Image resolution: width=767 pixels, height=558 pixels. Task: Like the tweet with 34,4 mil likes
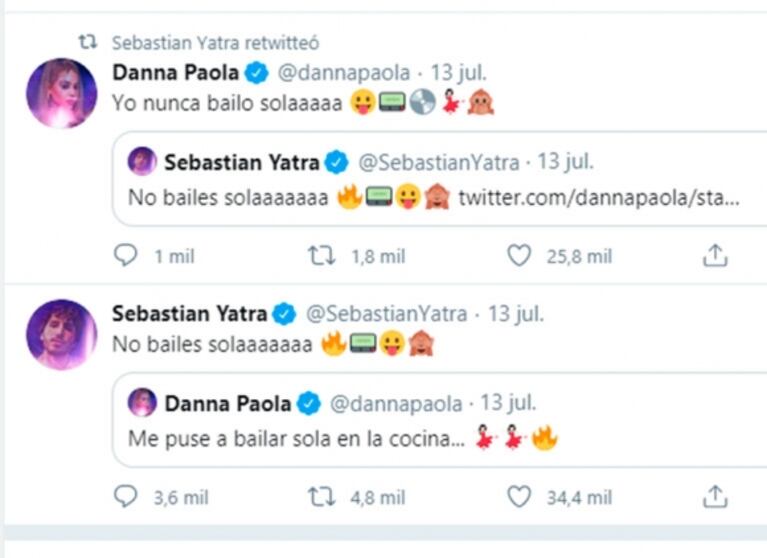pos(519,497)
